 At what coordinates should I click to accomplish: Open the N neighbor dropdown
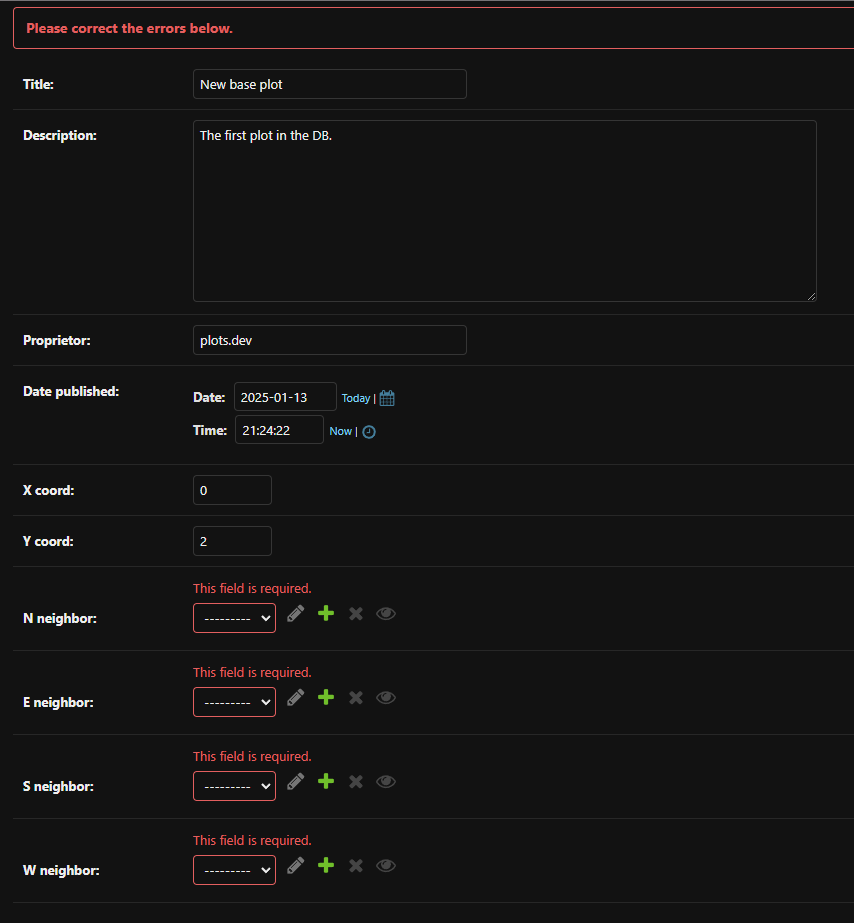tap(234, 618)
